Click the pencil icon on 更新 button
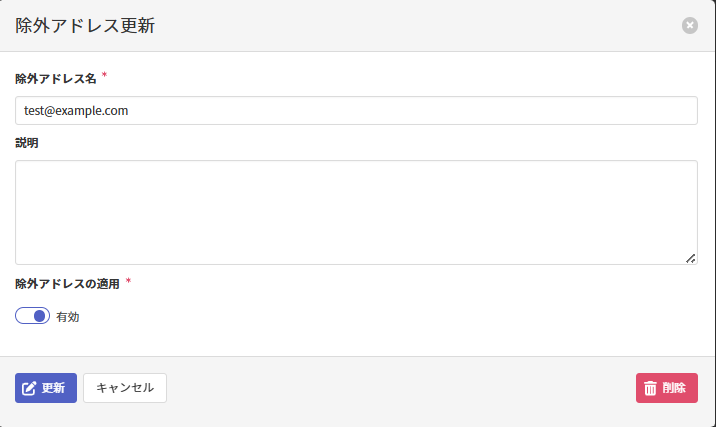The height and width of the screenshot is (427, 716). click(30, 388)
